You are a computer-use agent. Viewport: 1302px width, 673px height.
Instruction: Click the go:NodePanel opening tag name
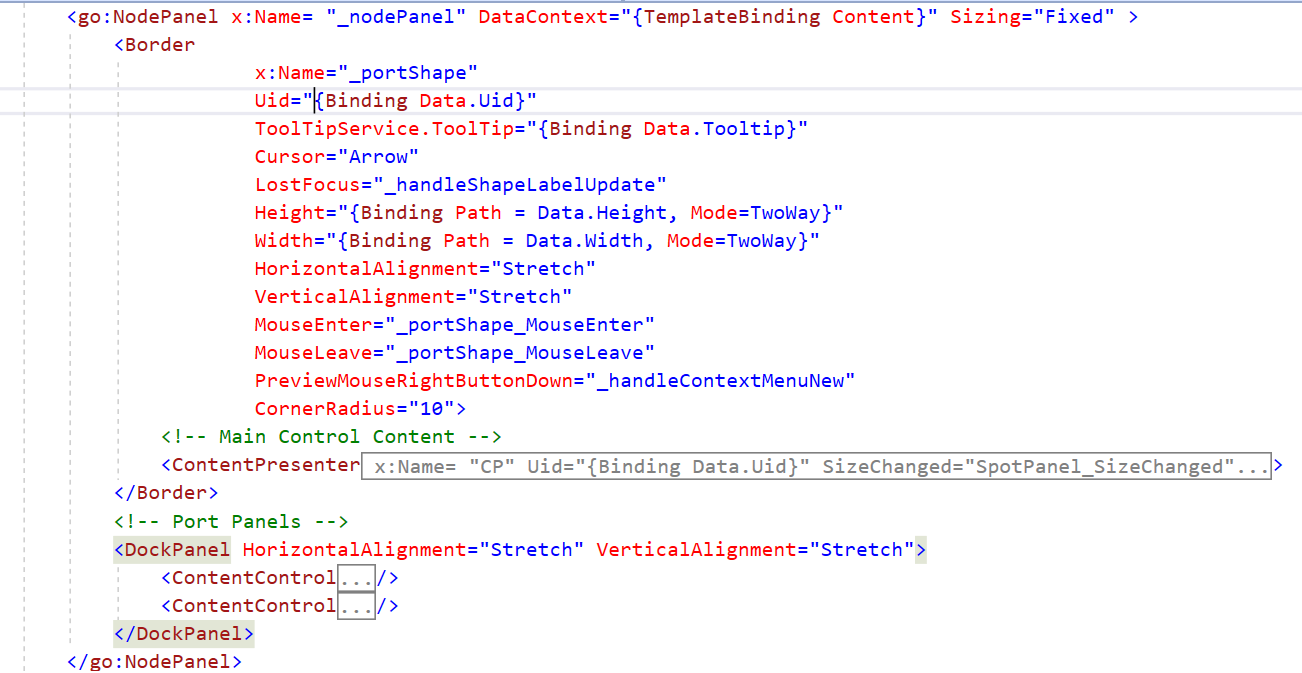(147, 17)
